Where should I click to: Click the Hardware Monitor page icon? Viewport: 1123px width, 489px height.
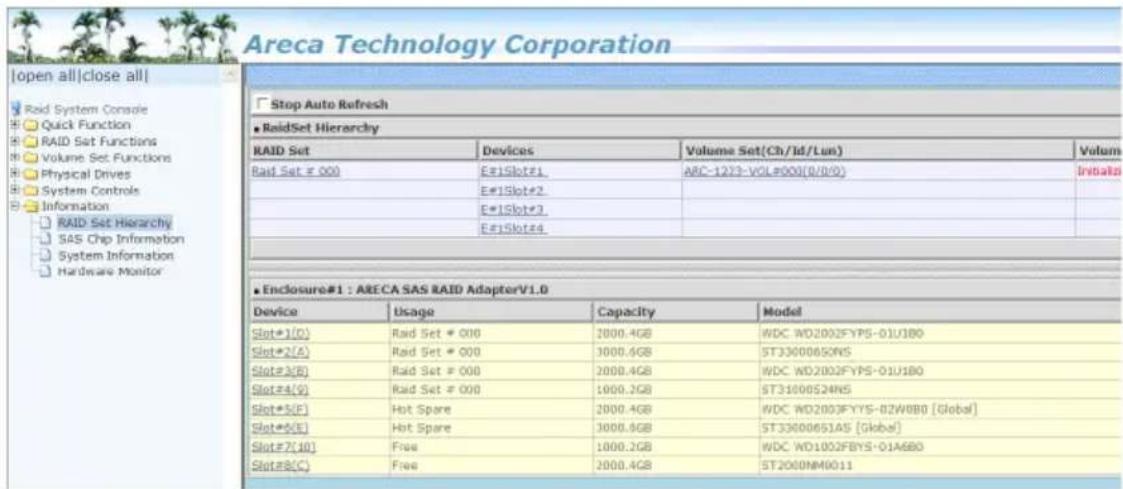point(45,272)
